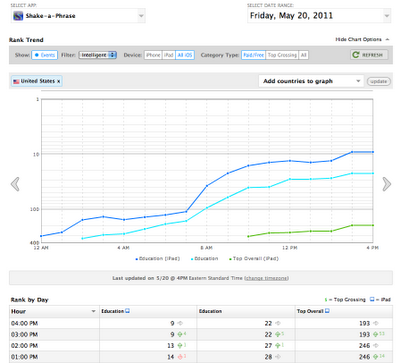Select the 03:00 PM row

click(201, 334)
